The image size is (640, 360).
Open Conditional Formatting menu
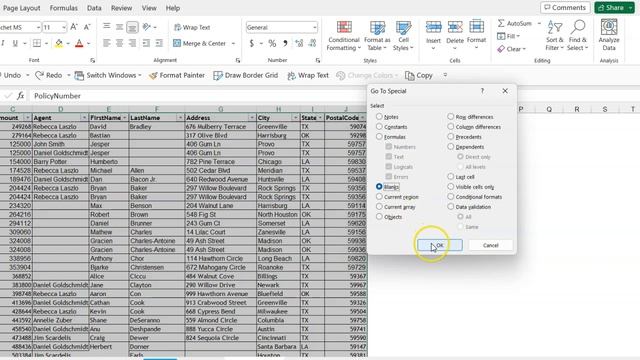[x=344, y=36]
